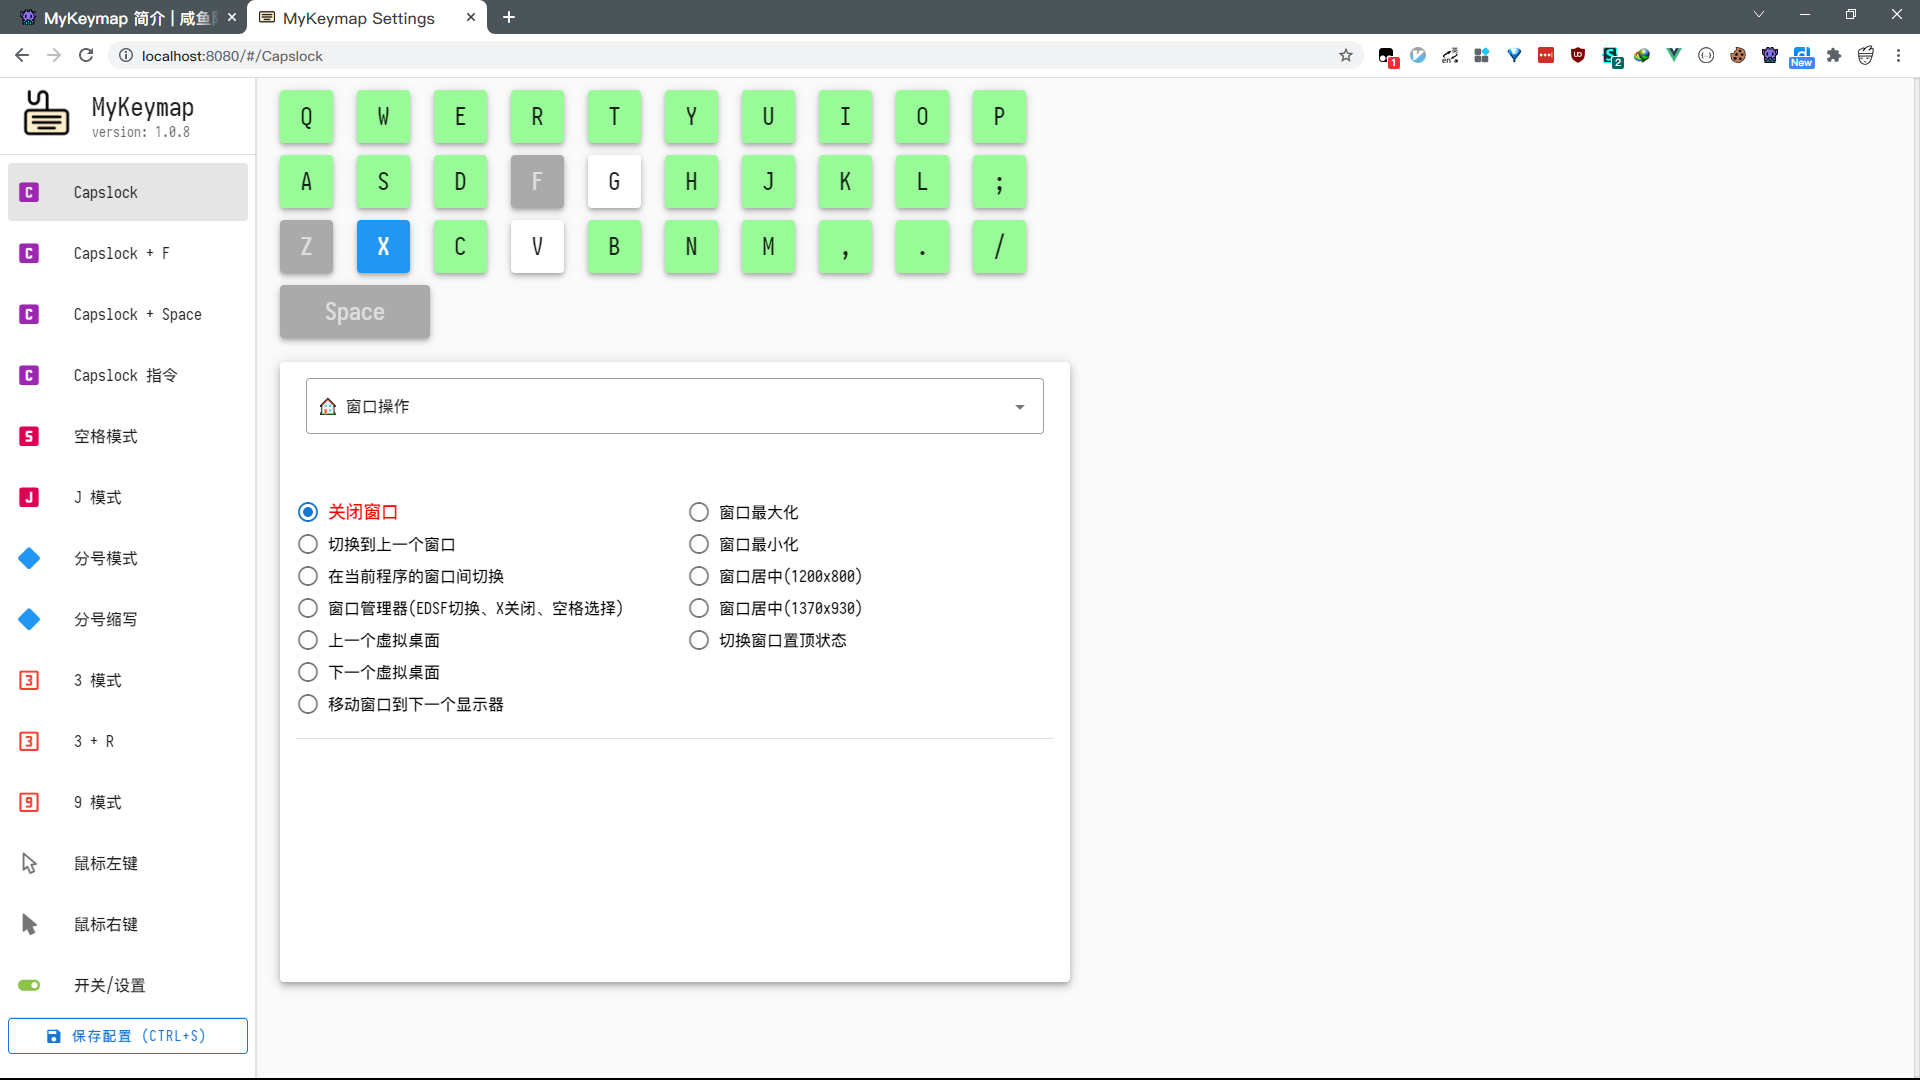Screen dimensions: 1920x1080
Task: Open the Chrome three-dot menu
Action: tap(1898, 56)
